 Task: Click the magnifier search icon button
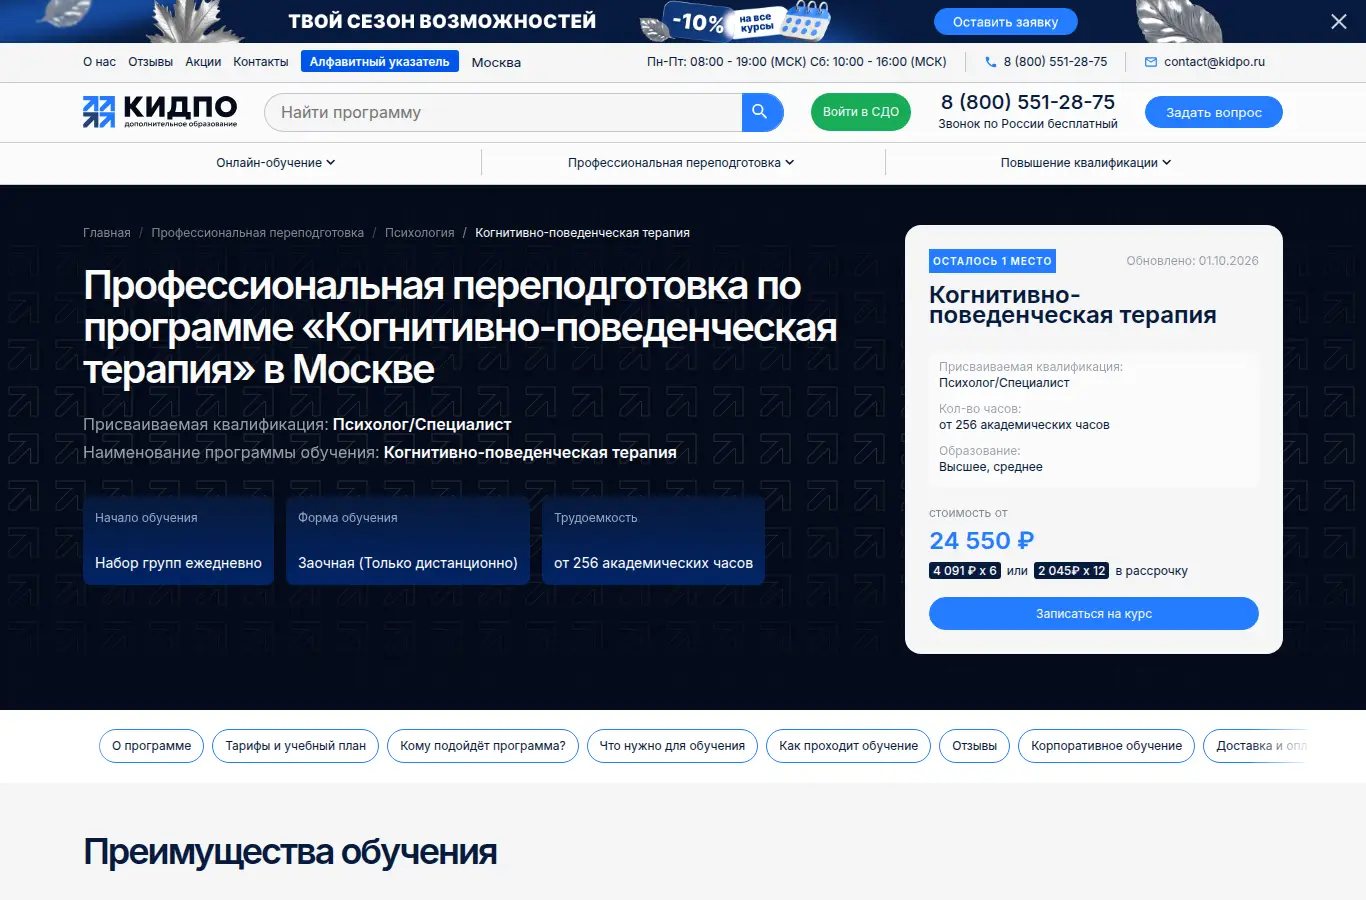(x=760, y=112)
